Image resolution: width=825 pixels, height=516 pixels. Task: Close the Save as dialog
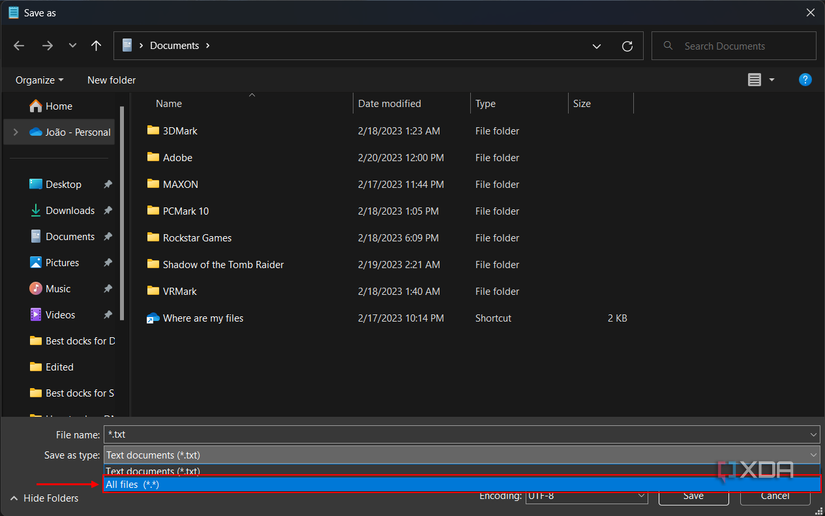(810, 12)
